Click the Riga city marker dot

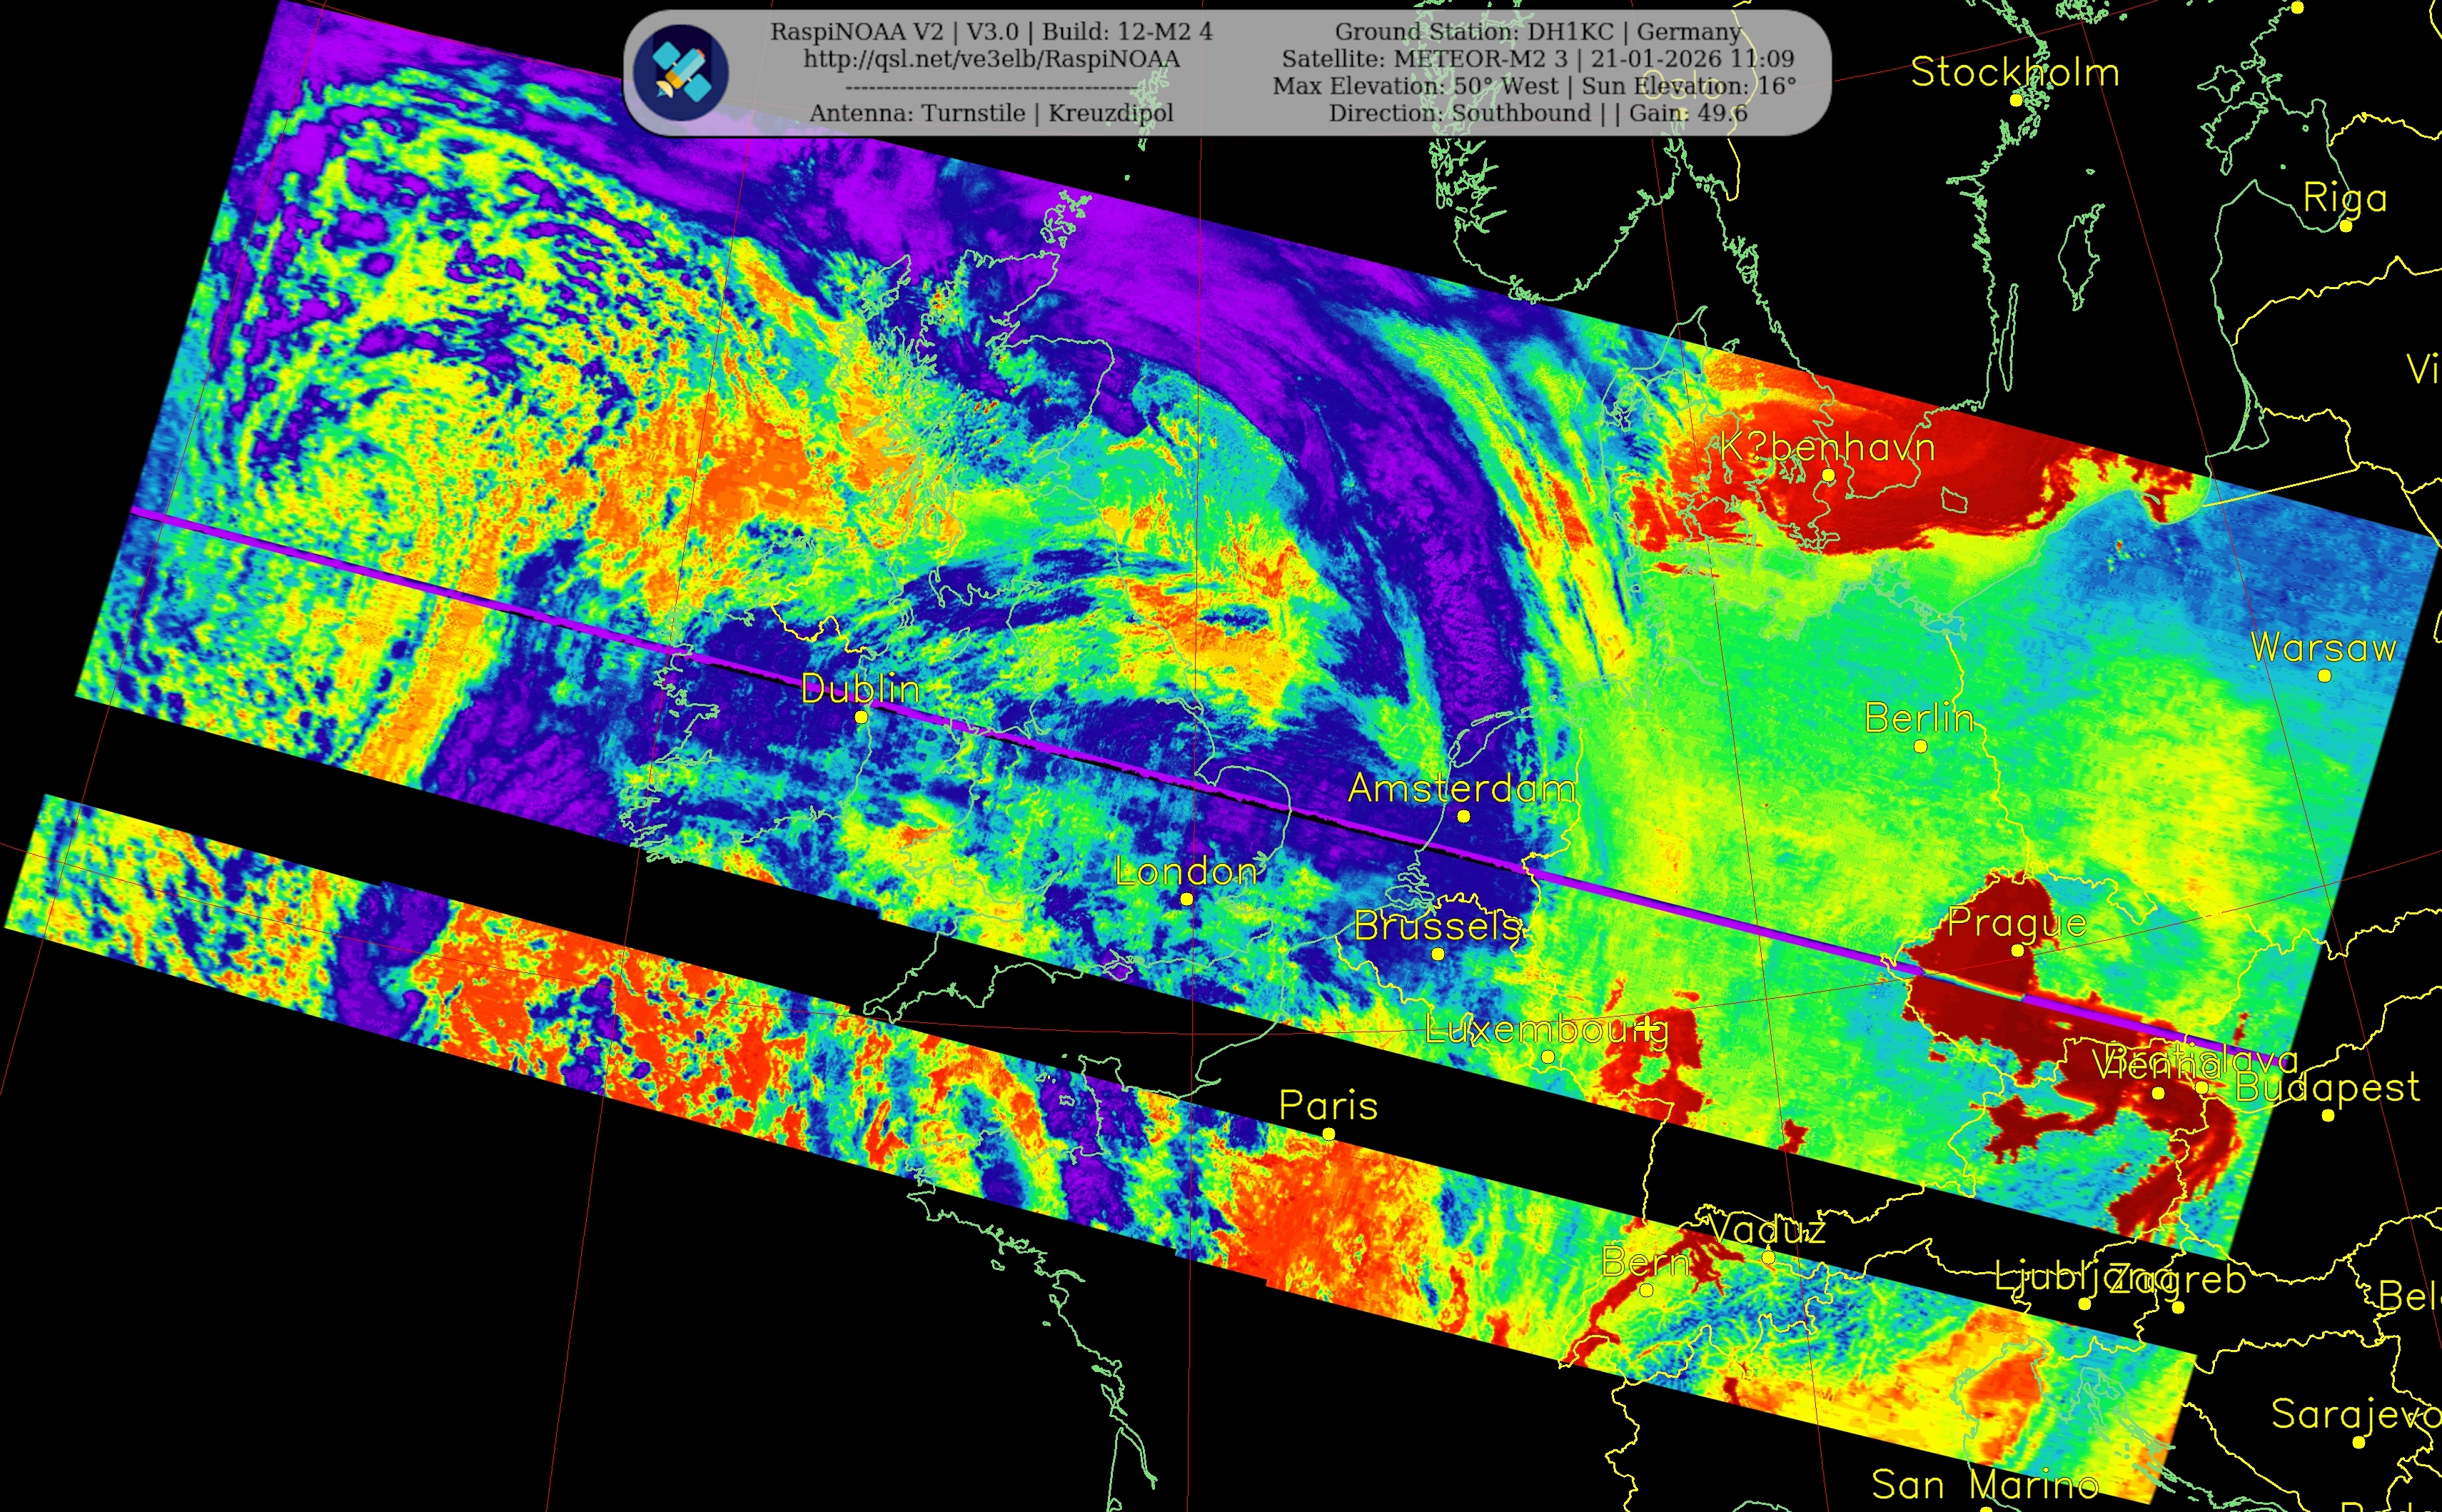point(2346,226)
